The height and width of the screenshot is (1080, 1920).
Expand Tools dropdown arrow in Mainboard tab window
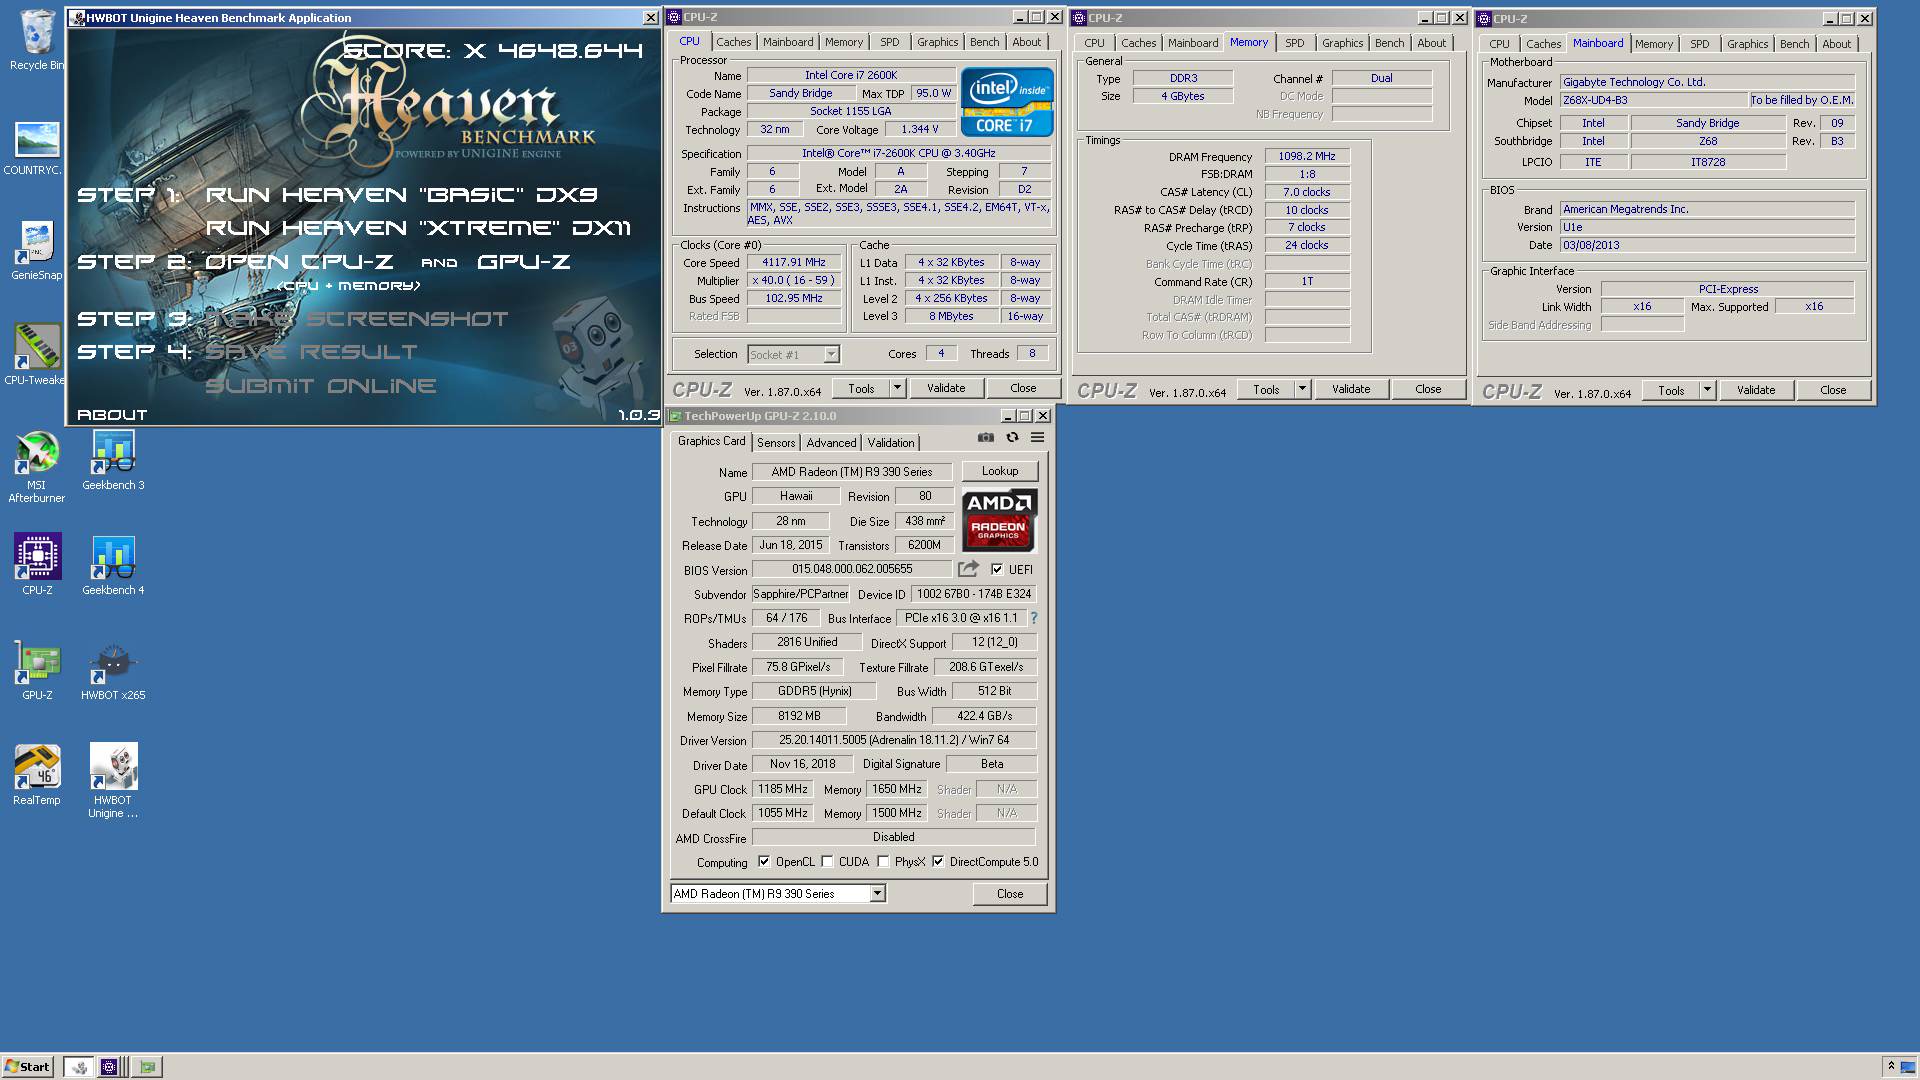(1707, 390)
